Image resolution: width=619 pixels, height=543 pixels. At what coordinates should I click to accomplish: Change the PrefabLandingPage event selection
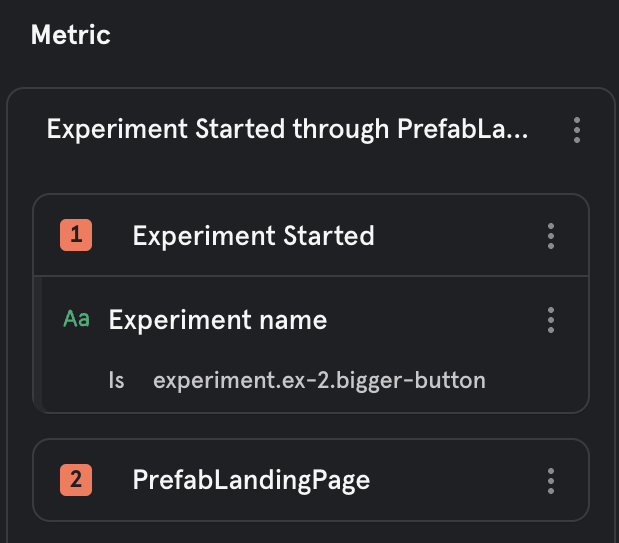(251, 480)
